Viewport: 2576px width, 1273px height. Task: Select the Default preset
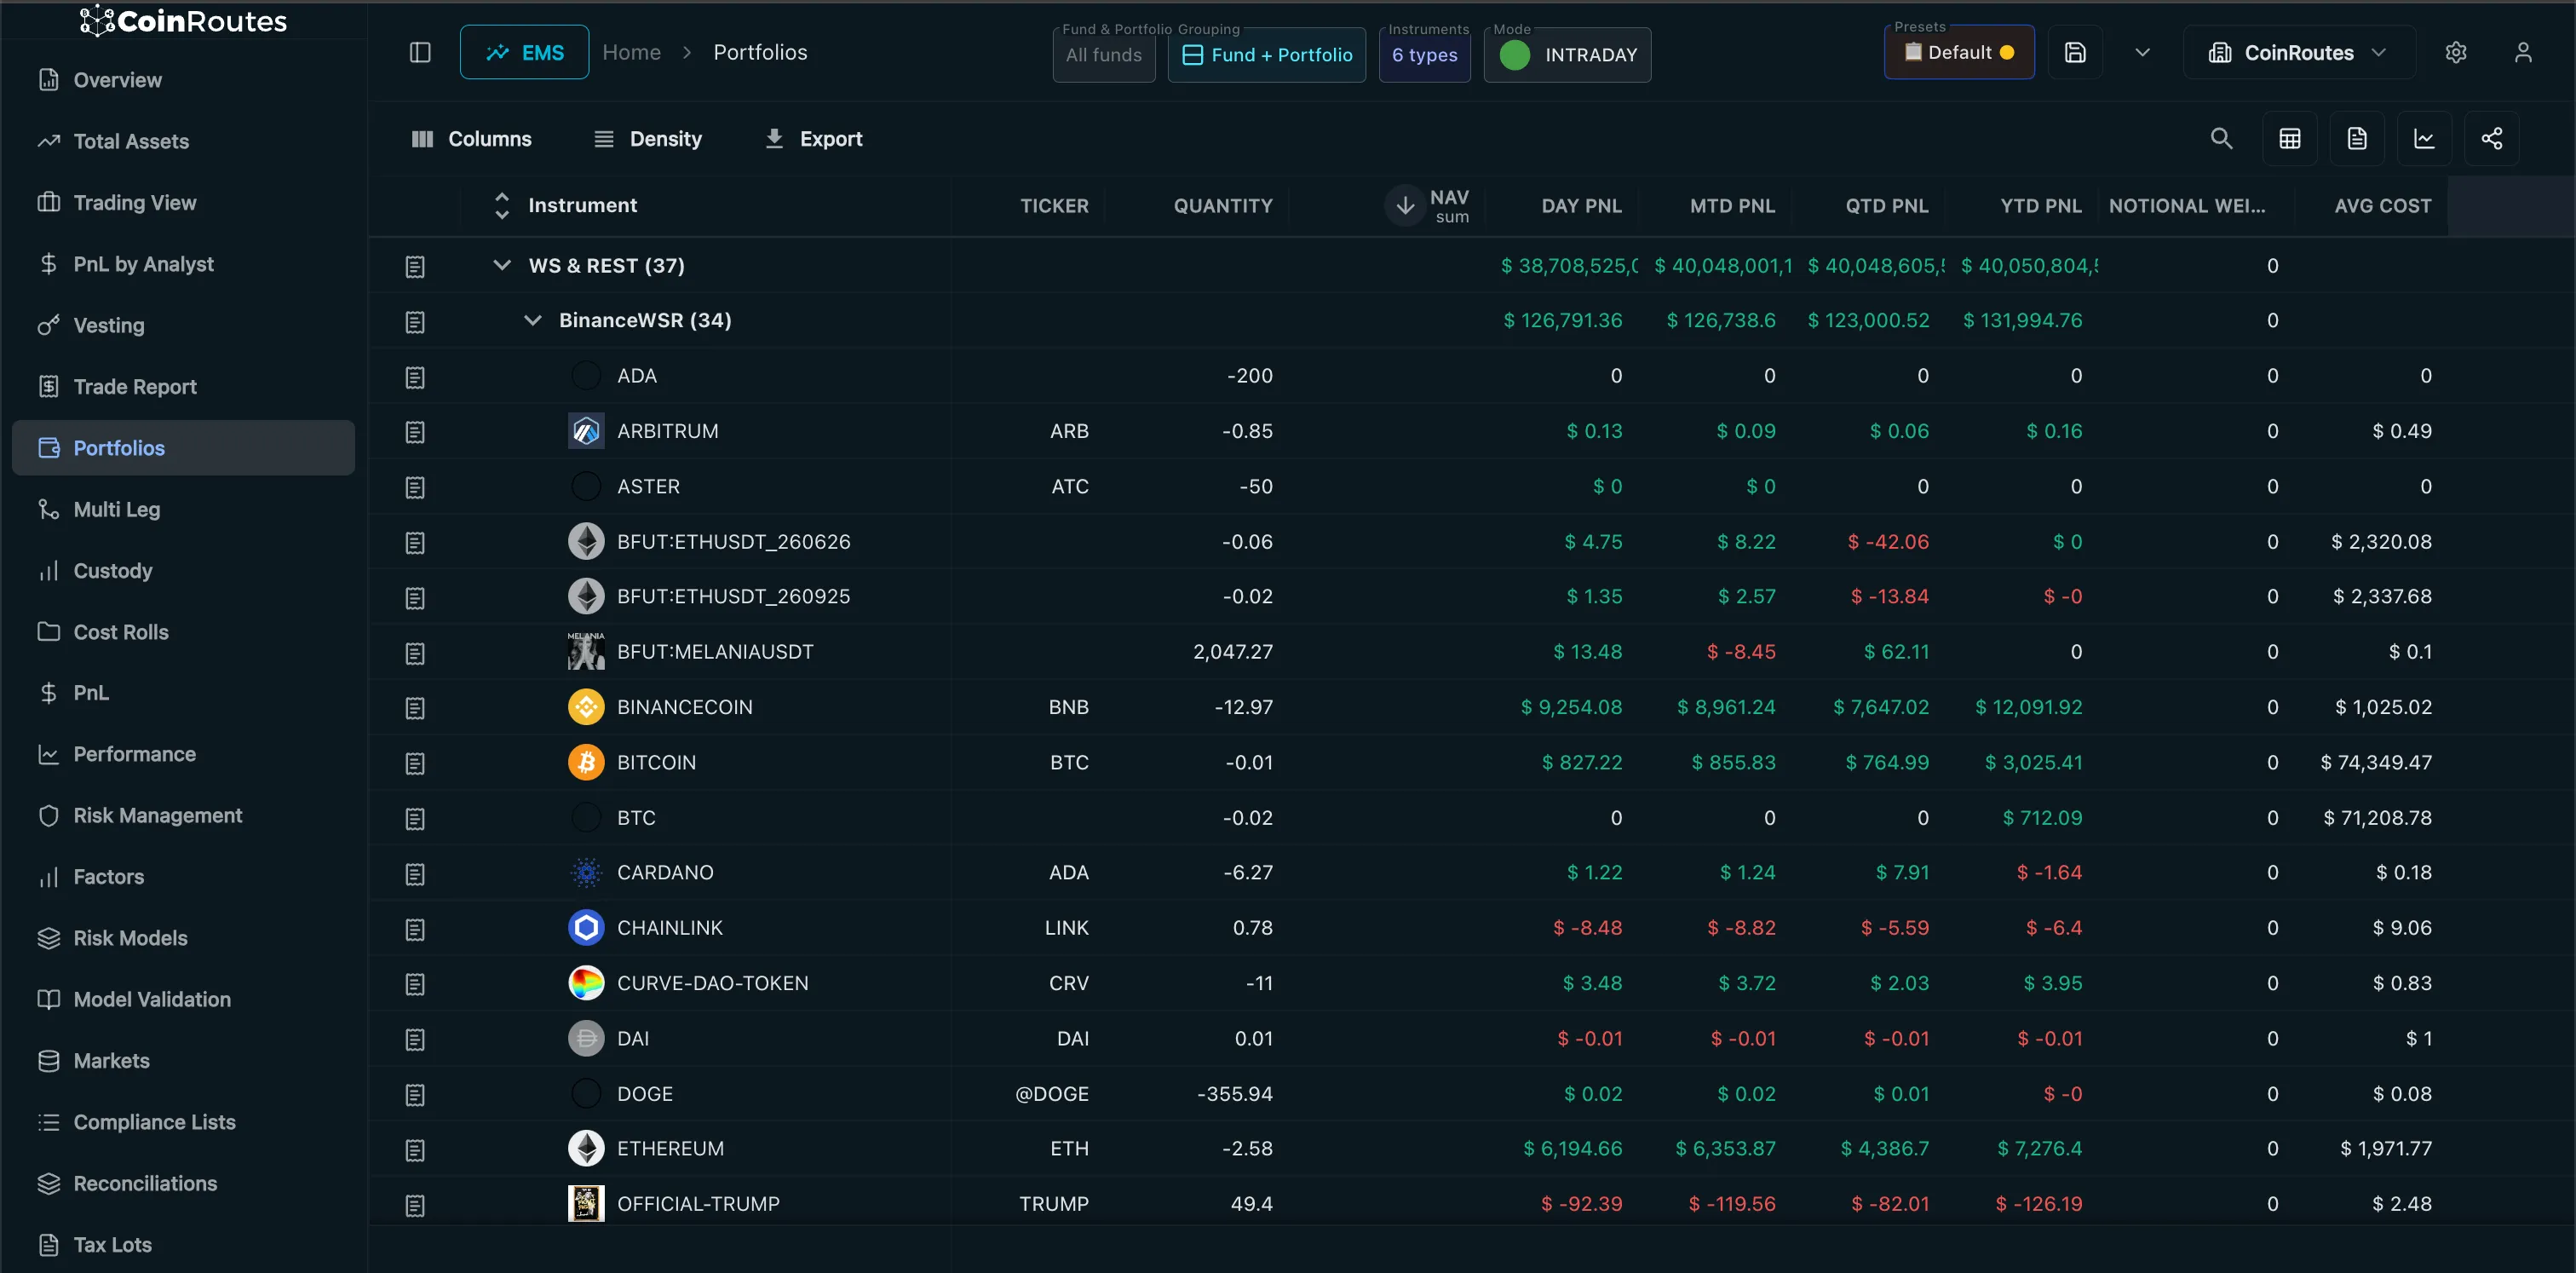coord(1958,53)
